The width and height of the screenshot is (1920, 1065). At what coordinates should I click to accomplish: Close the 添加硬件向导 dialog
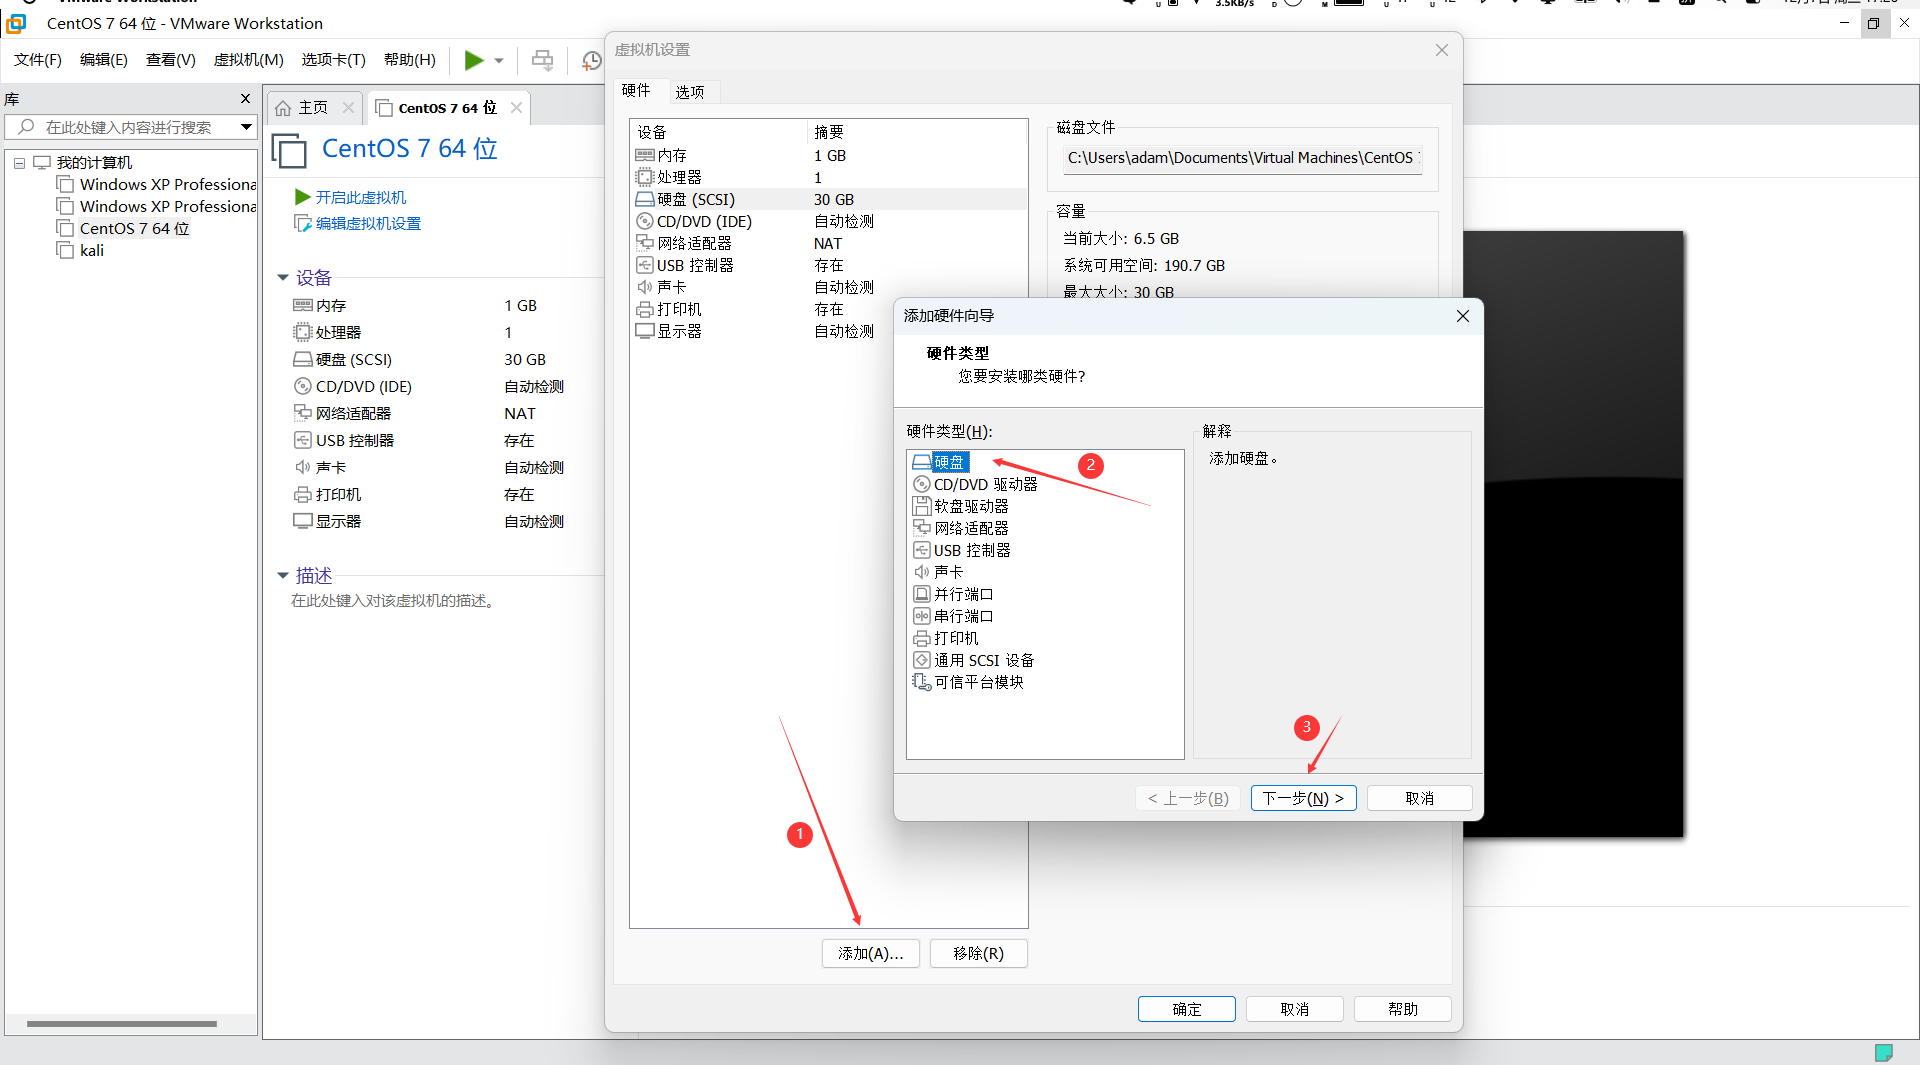(x=1462, y=316)
